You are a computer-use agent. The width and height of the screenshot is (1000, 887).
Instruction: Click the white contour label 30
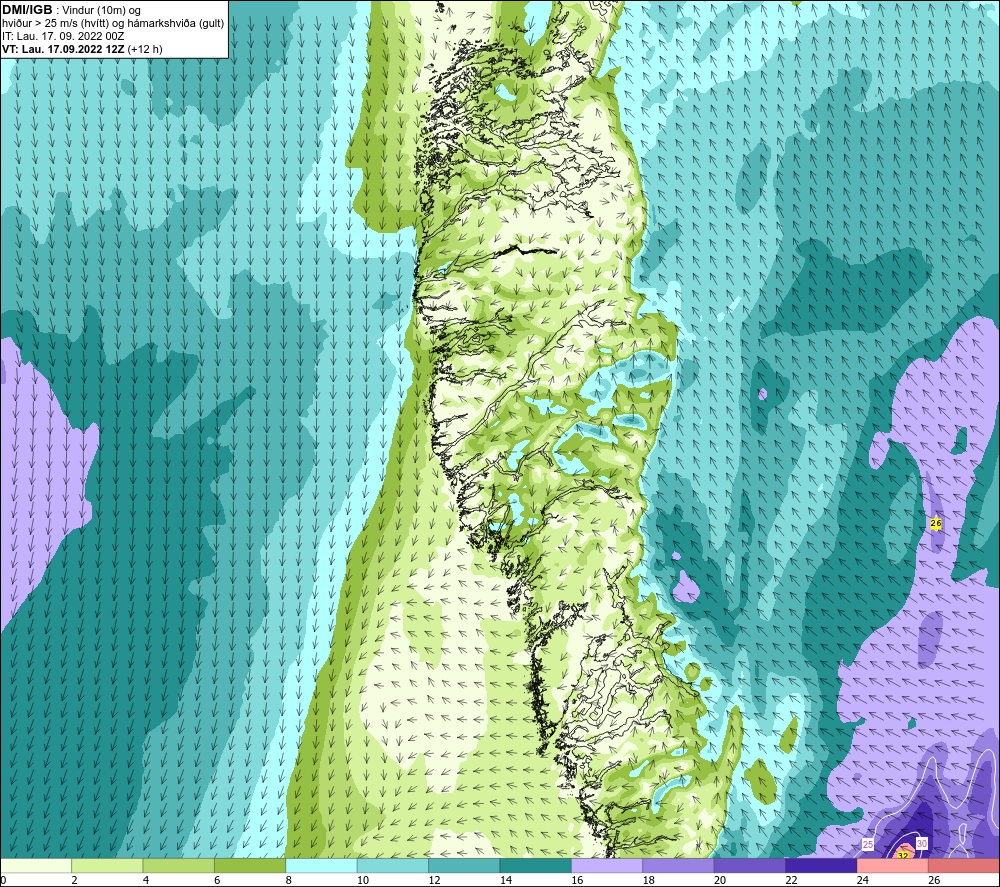(922, 844)
